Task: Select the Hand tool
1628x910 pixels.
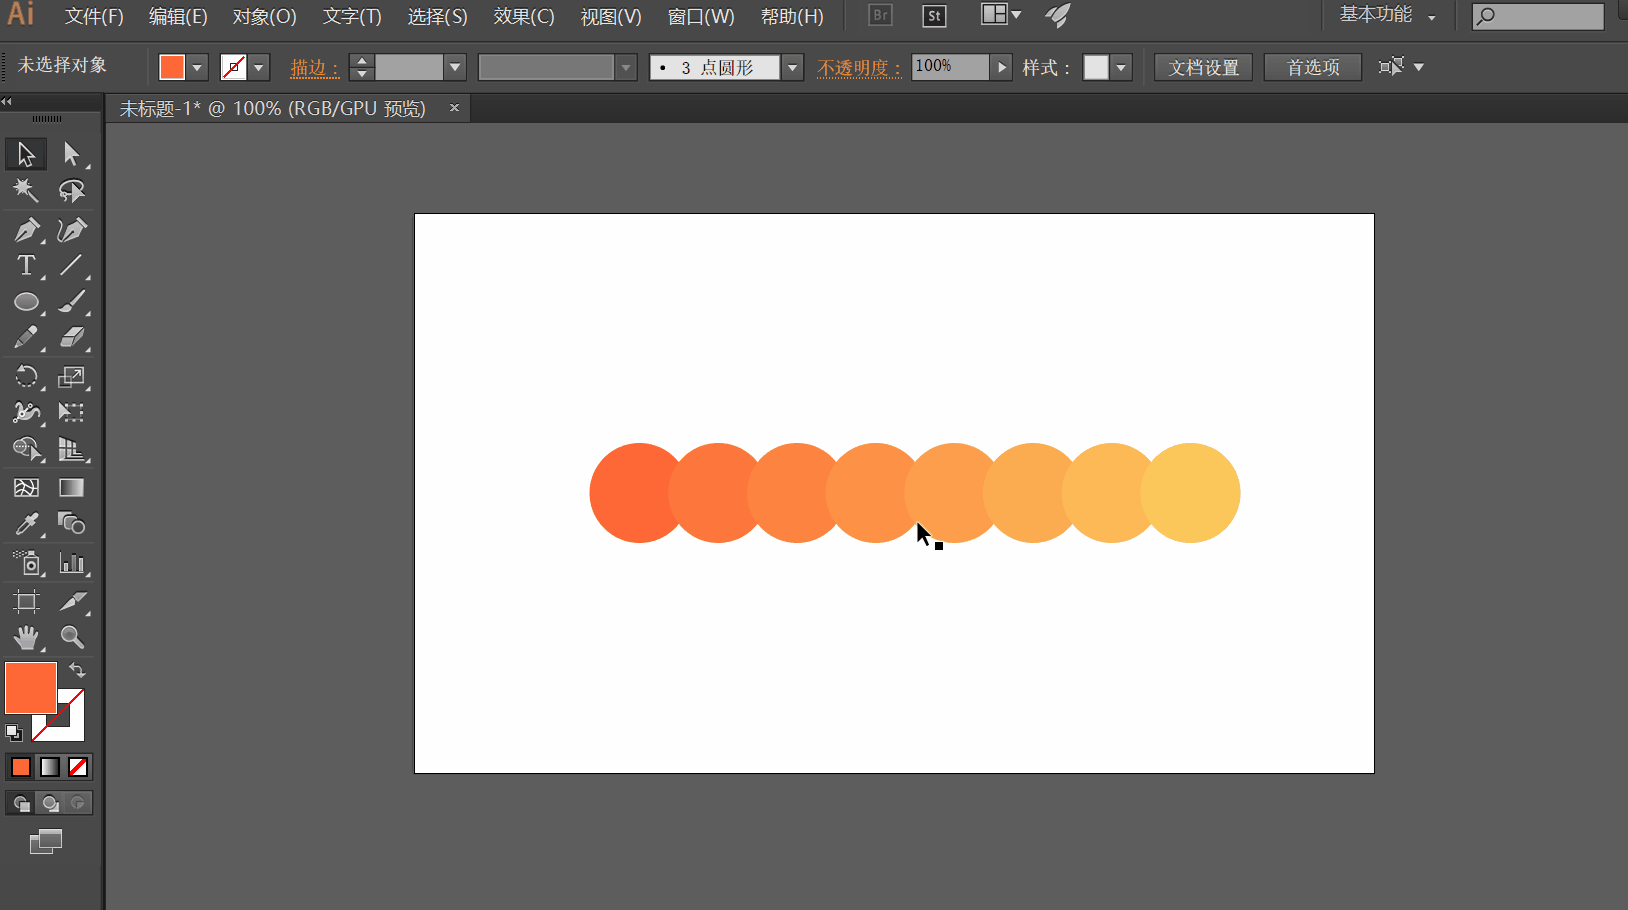Action: (26, 637)
